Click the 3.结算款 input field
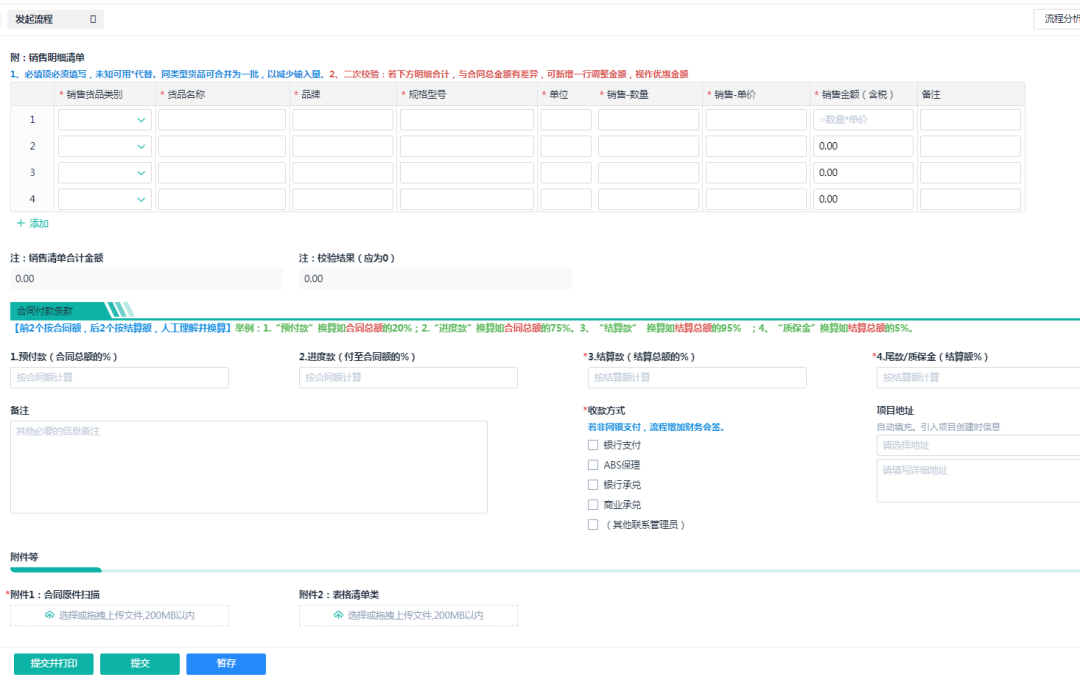This screenshot has width=1080, height=680. 697,378
